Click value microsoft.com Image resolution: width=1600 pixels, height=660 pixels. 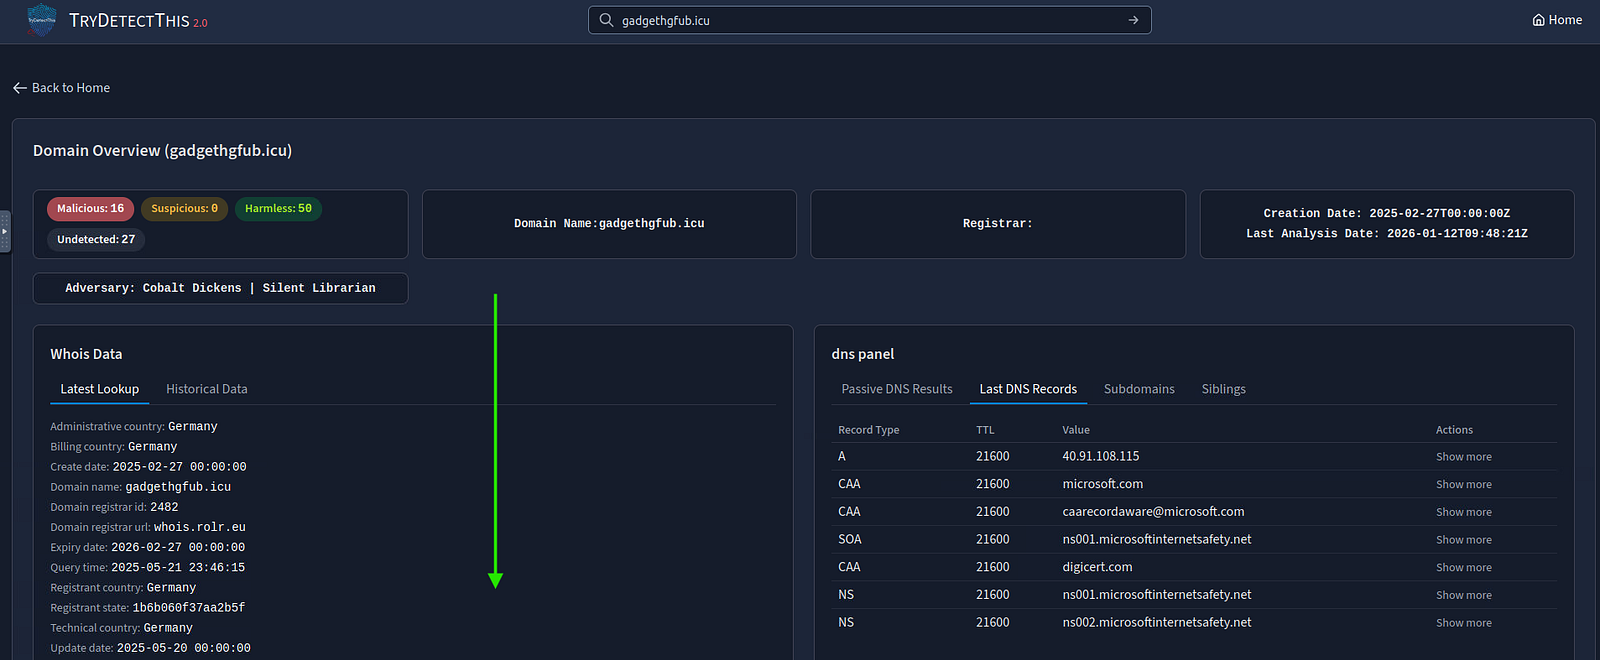pyautogui.click(x=1102, y=484)
